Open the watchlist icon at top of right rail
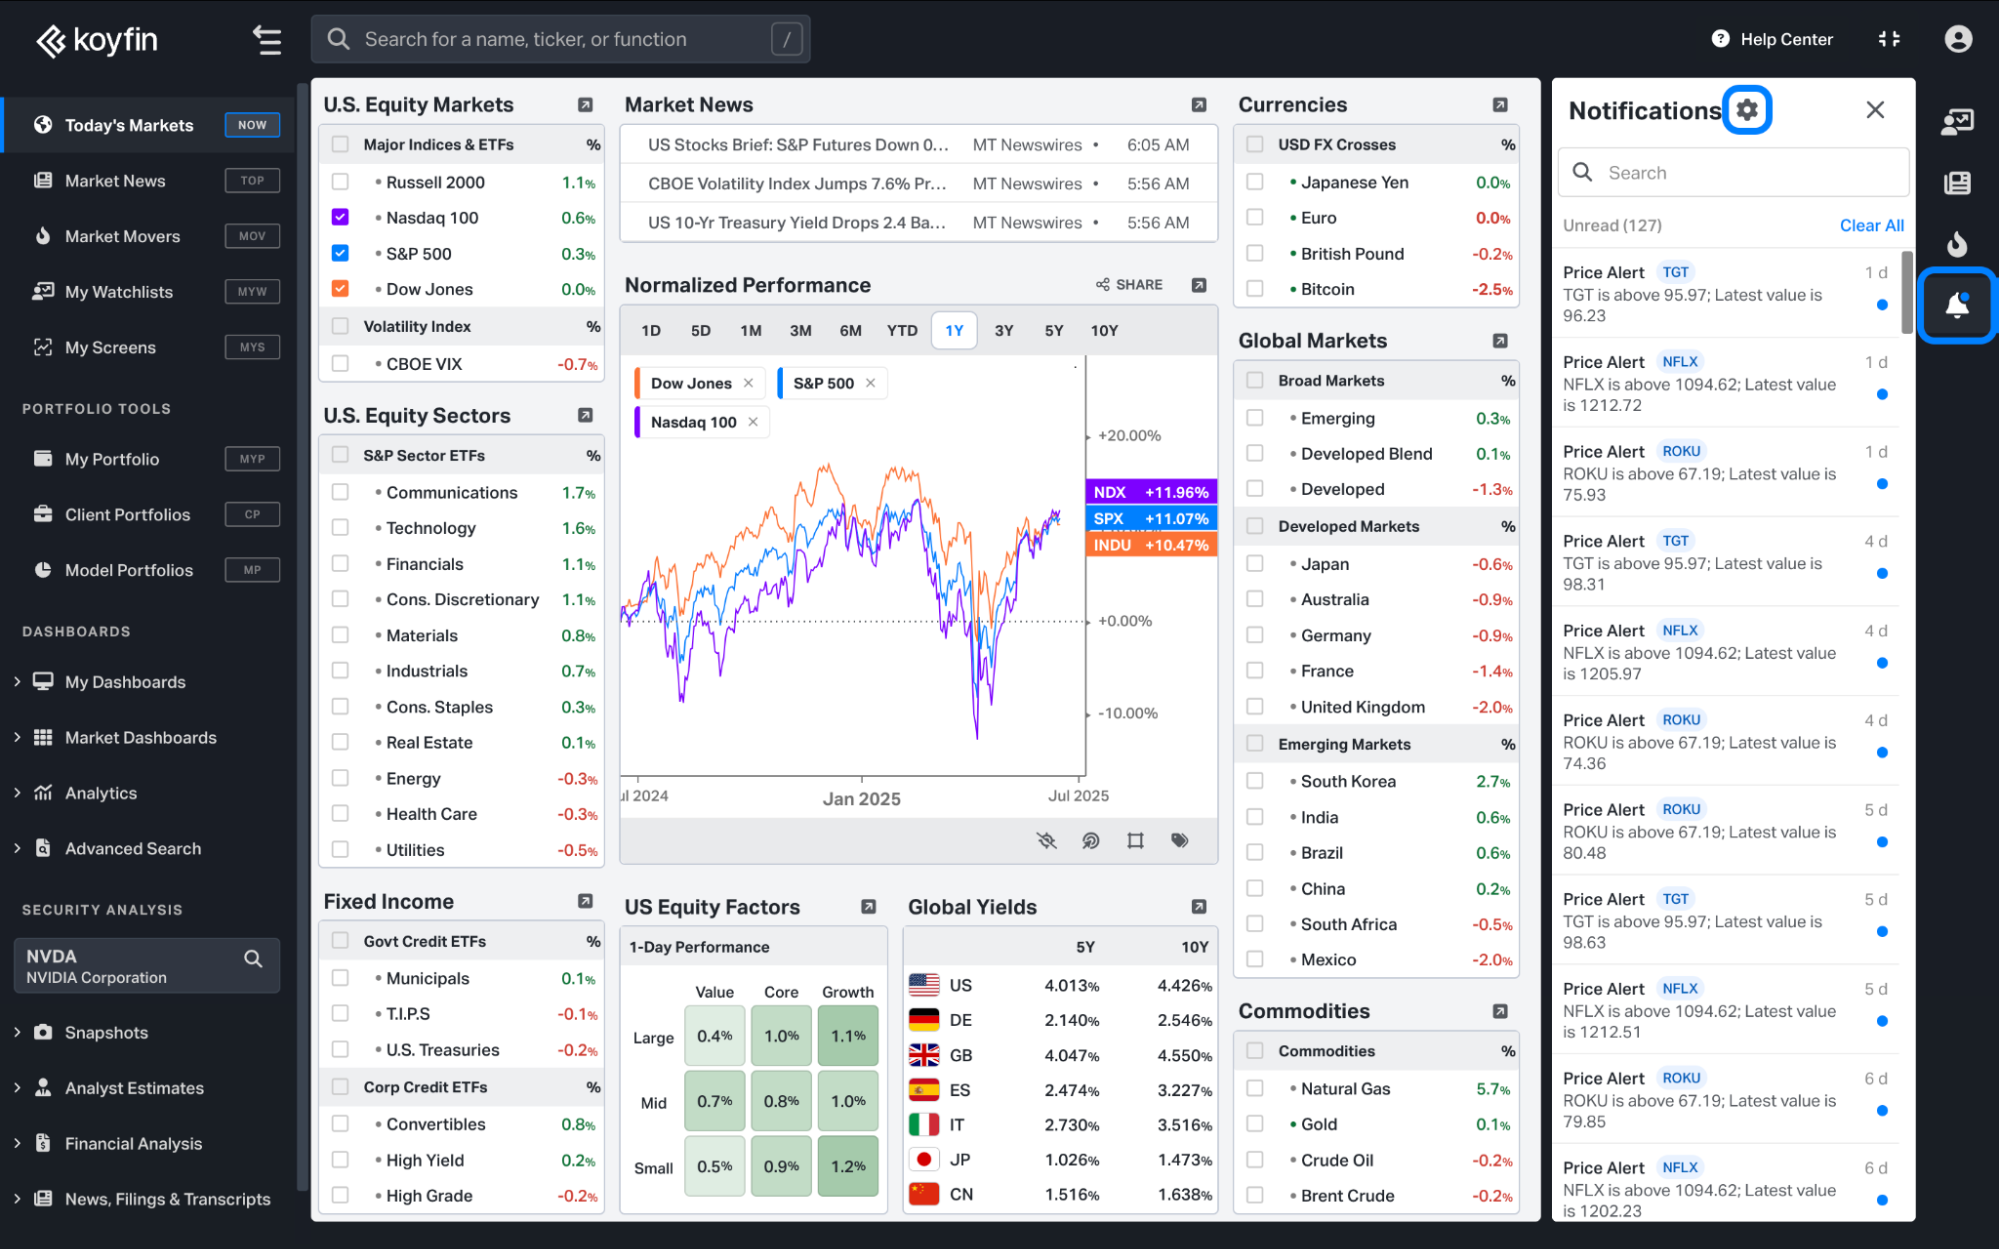This screenshot has height=1250, width=1999. point(1957,122)
